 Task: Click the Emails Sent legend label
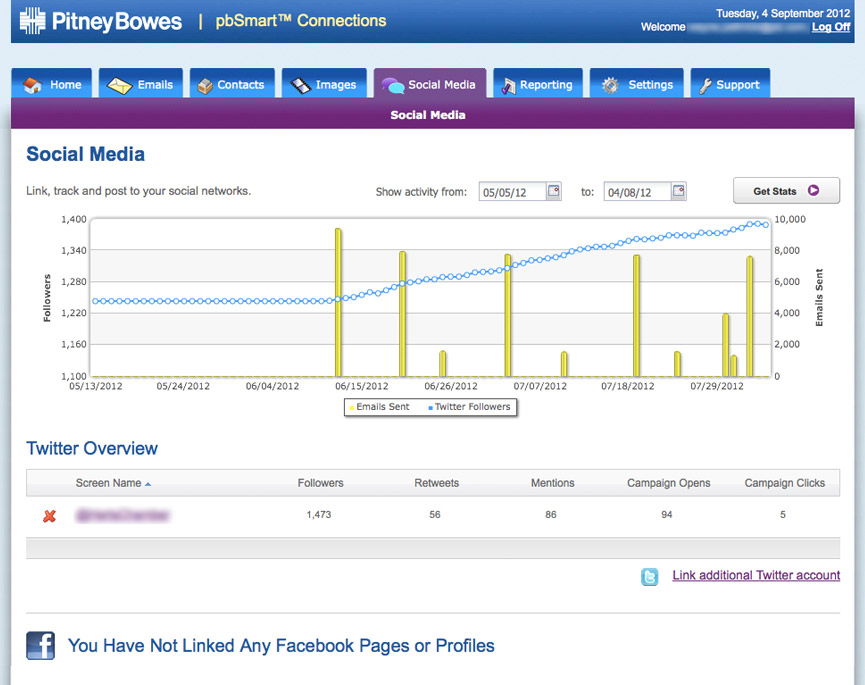coord(383,407)
